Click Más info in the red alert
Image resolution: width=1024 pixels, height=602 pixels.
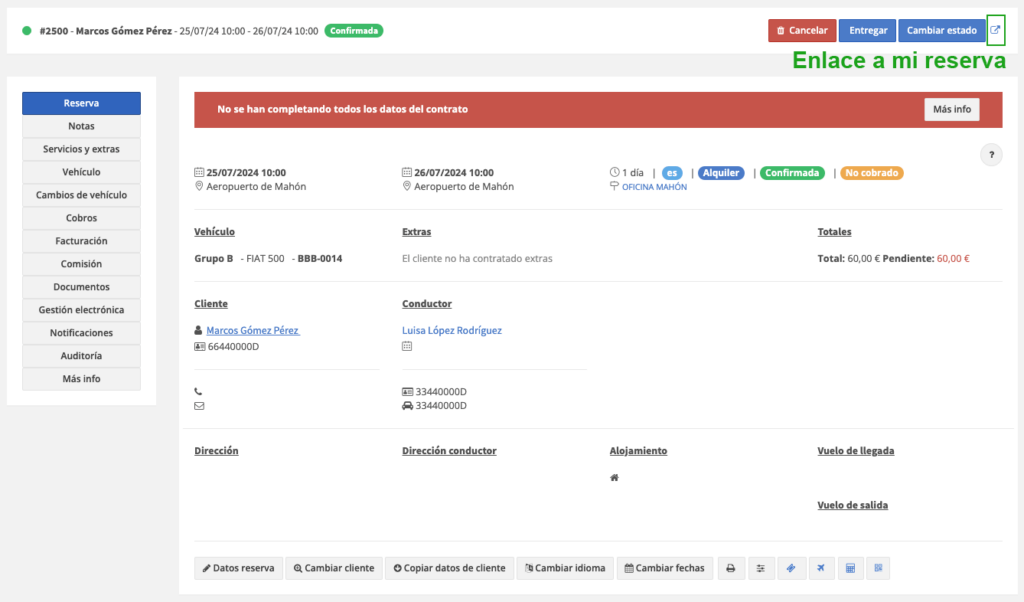coord(952,109)
